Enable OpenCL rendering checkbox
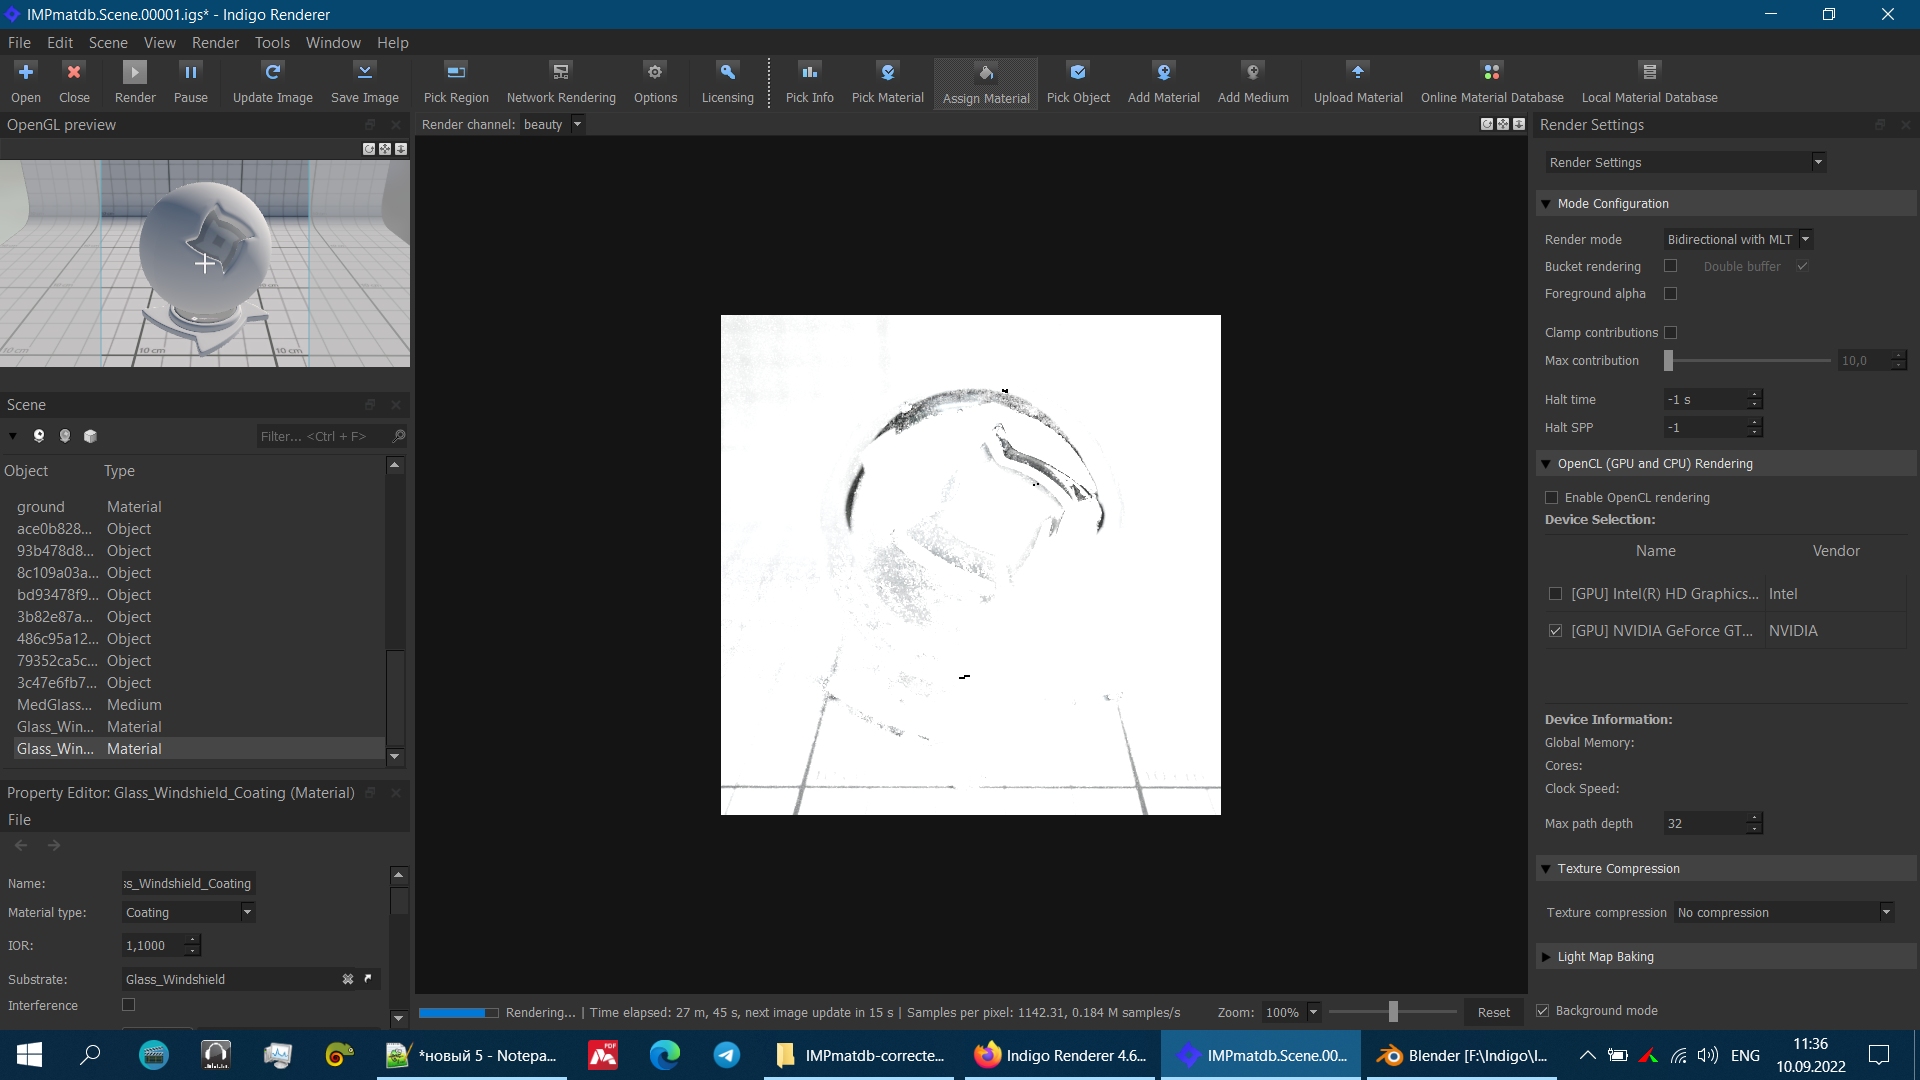 (x=1552, y=497)
